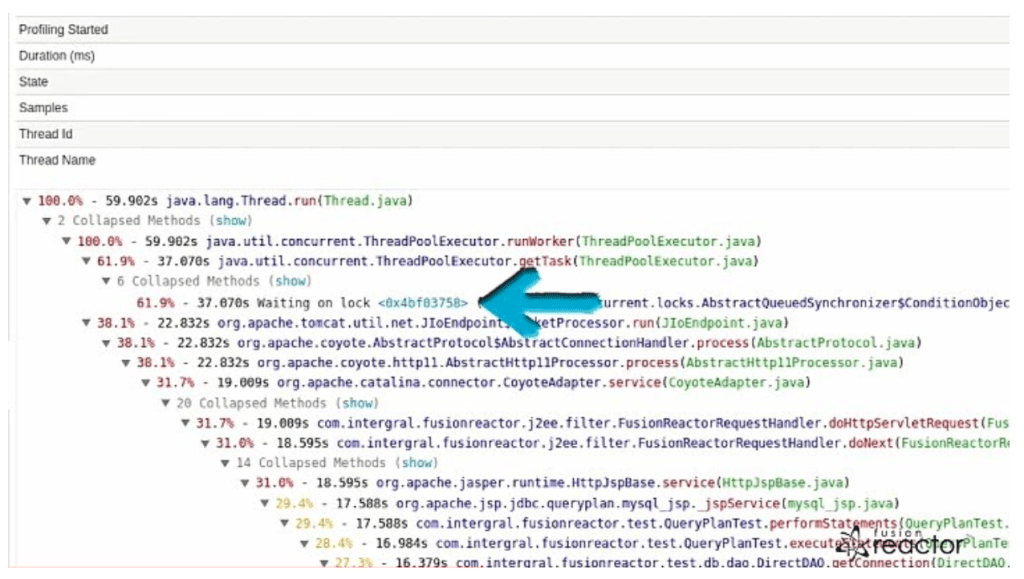The height and width of the screenshot is (579, 1024).
Task: Show the 14 collapsed methods
Action: pos(417,463)
